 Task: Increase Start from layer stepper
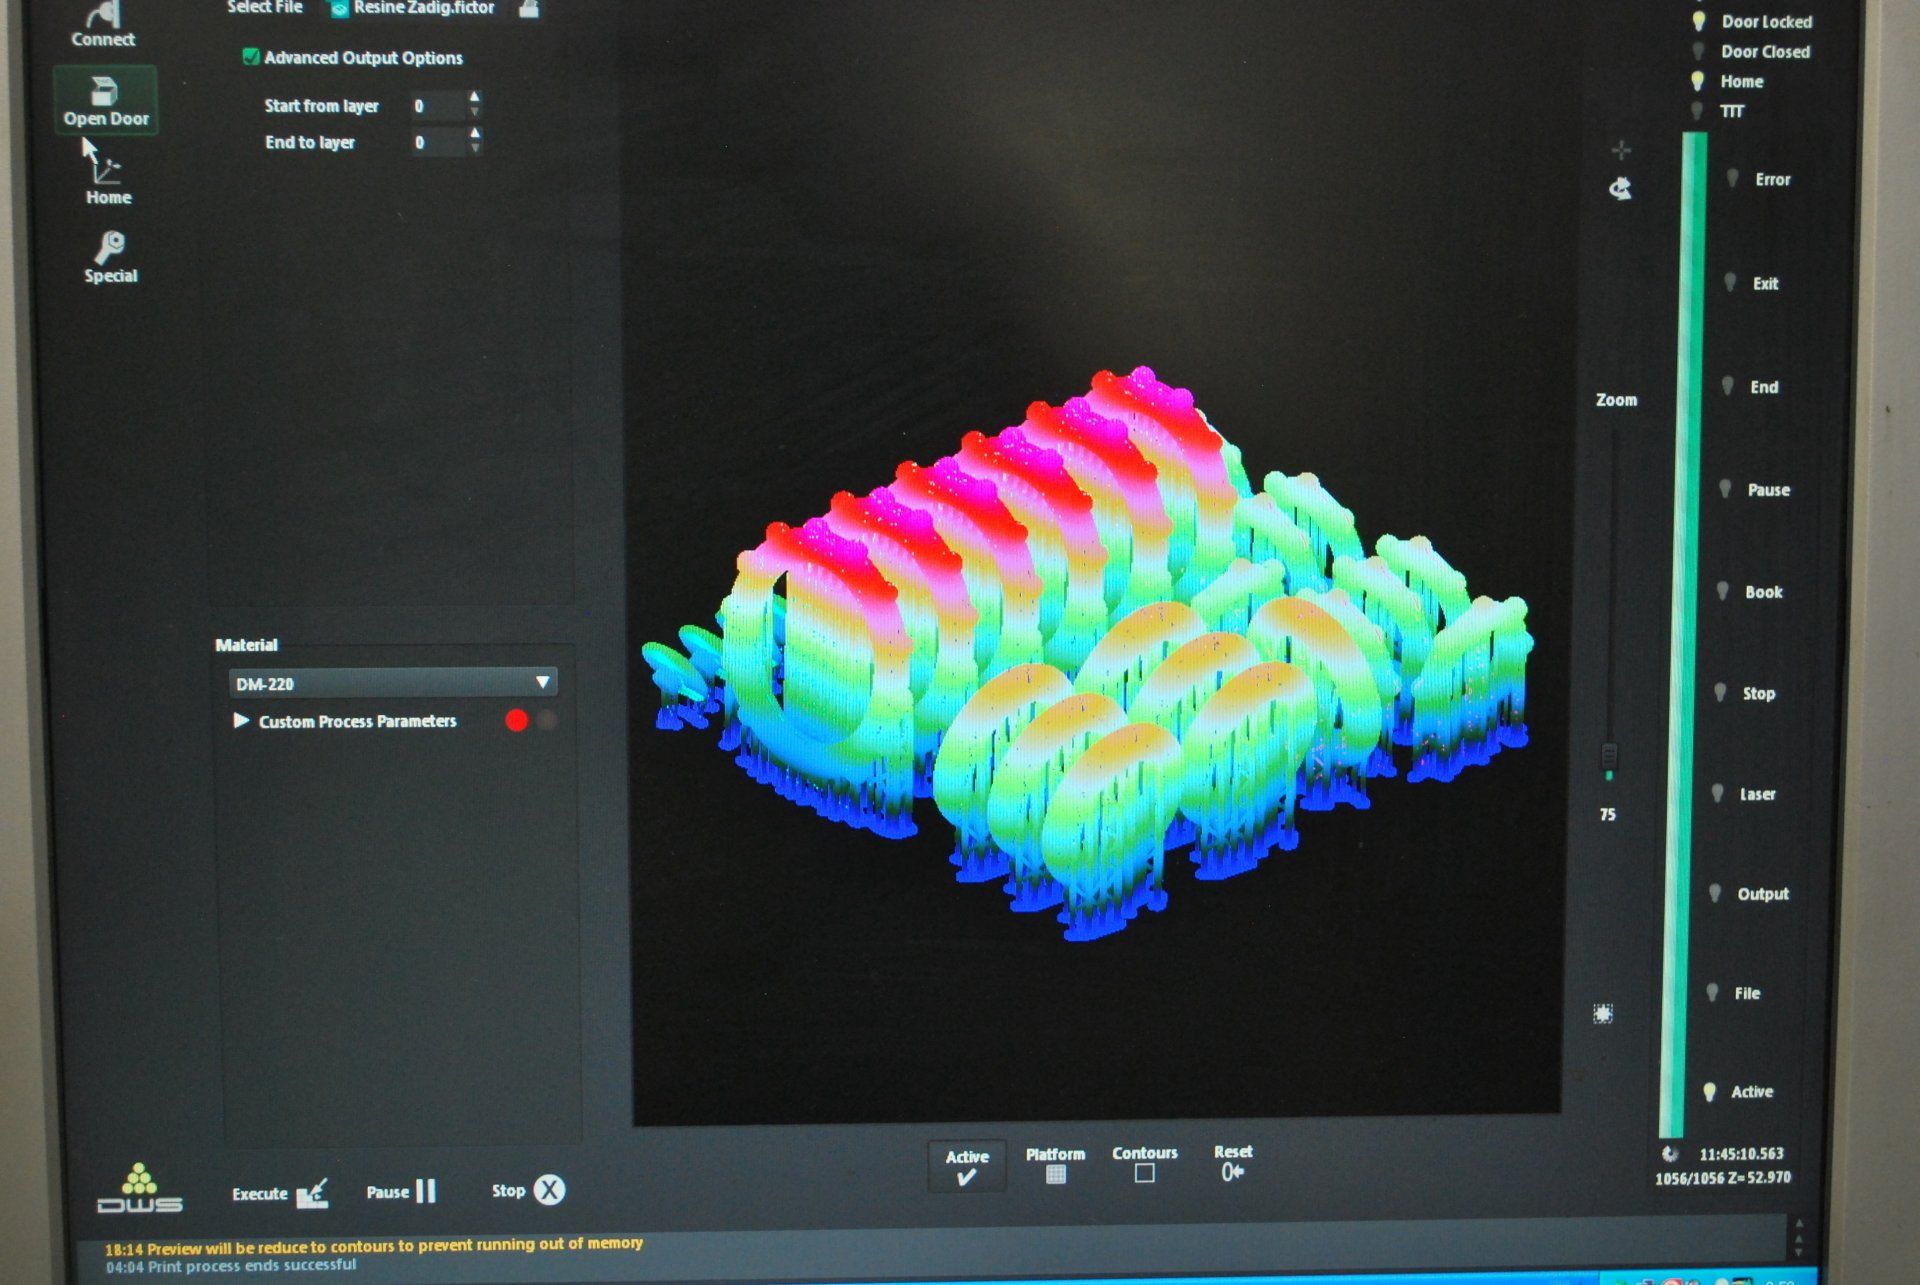point(474,97)
